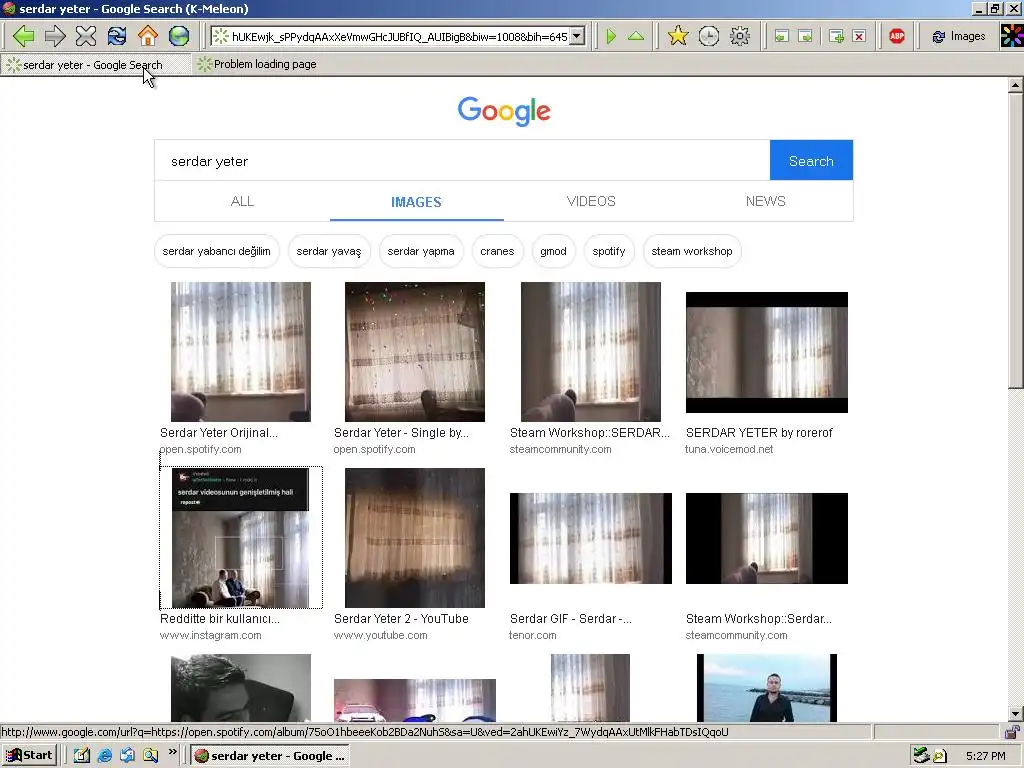
Task: Click the K-Meleon throbber icon
Action: [x=1012, y=36]
